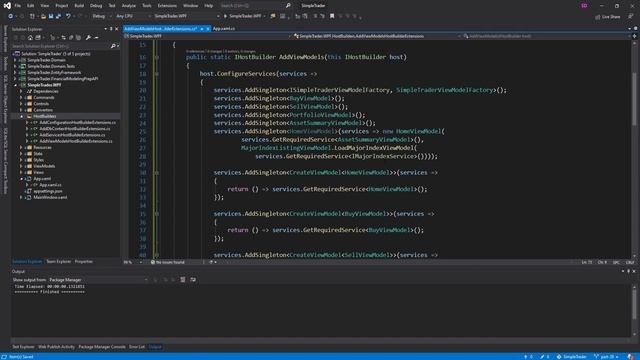Click the Home icon in Solution Explorer toolbar

(x=30, y=38)
